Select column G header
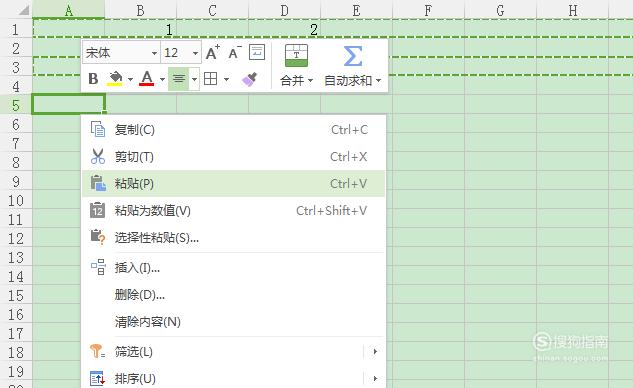The image size is (633, 388). (501, 10)
